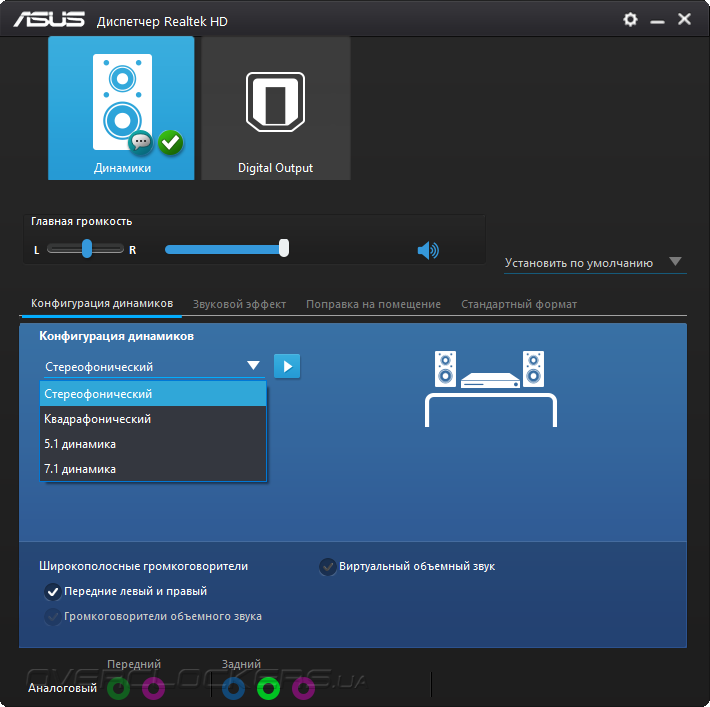Click the left speaker in the room diagram
This screenshot has height=707, width=710.
click(445, 369)
